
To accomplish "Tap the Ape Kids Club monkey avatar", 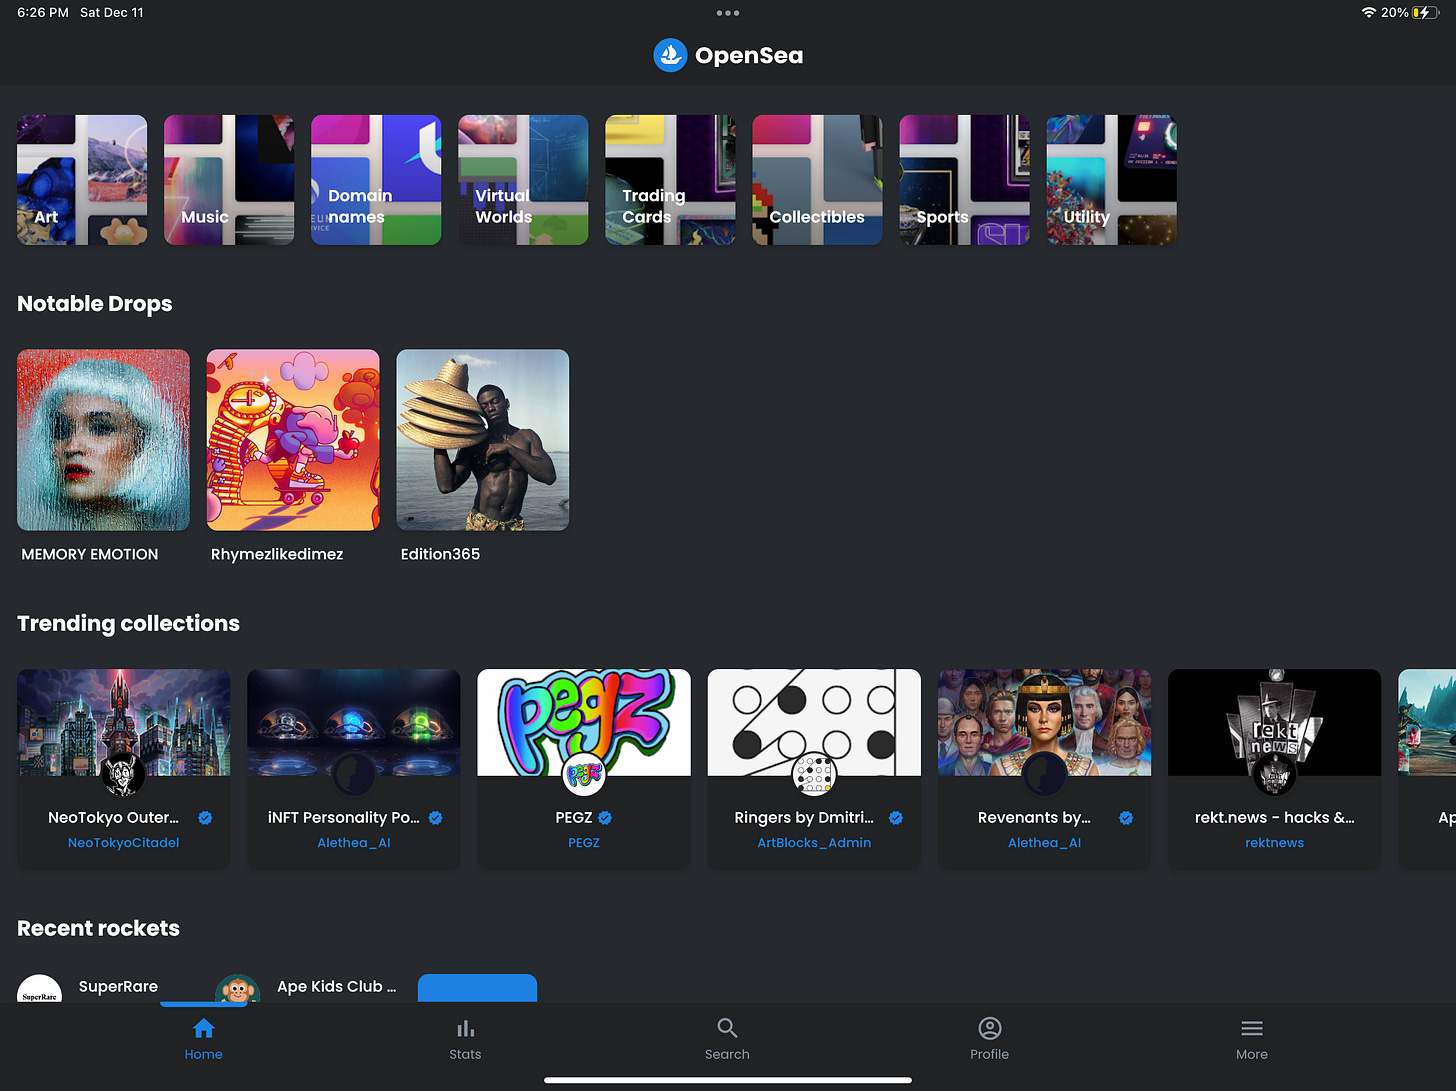I will [x=237, y=990].
